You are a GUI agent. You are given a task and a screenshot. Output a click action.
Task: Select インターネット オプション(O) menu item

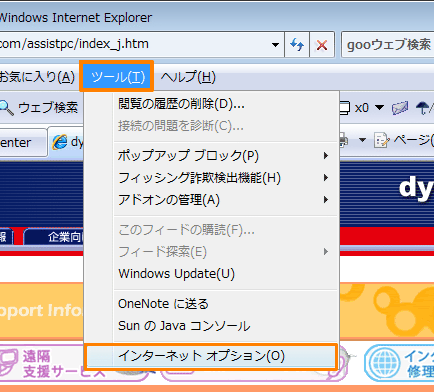point(211,356)
